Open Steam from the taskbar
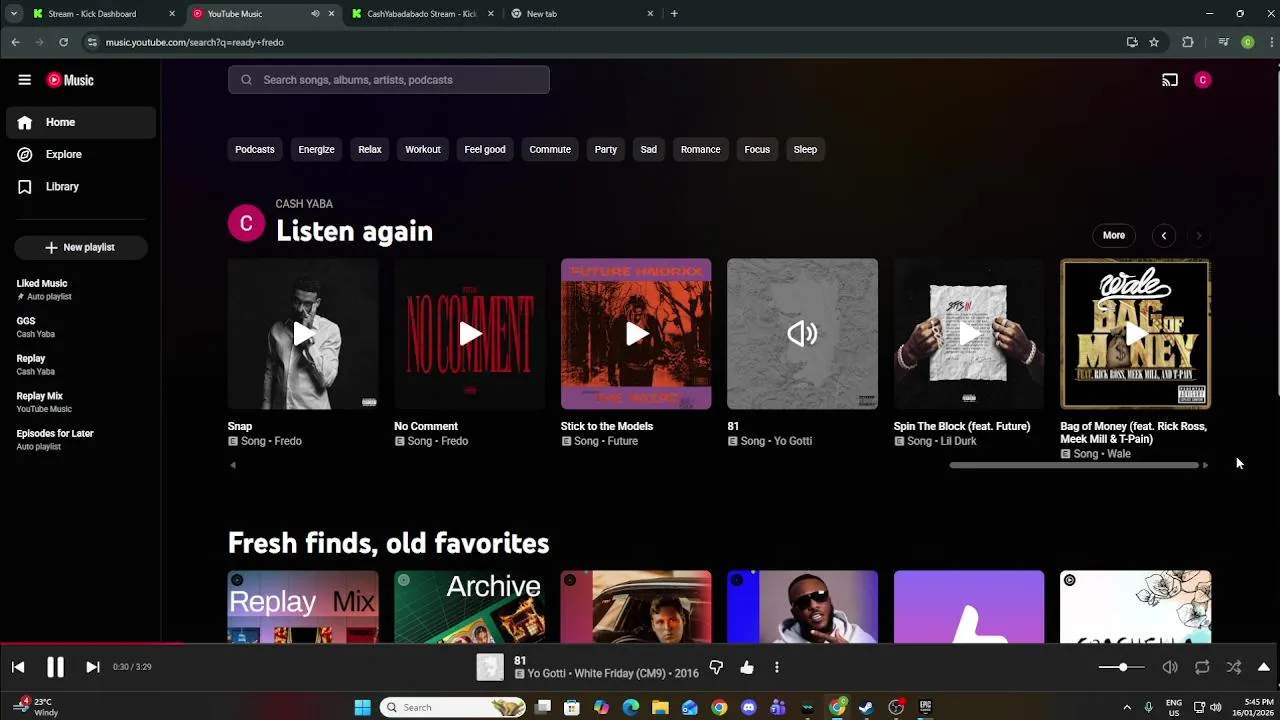The image size is (1280, 720). (866, 707)
